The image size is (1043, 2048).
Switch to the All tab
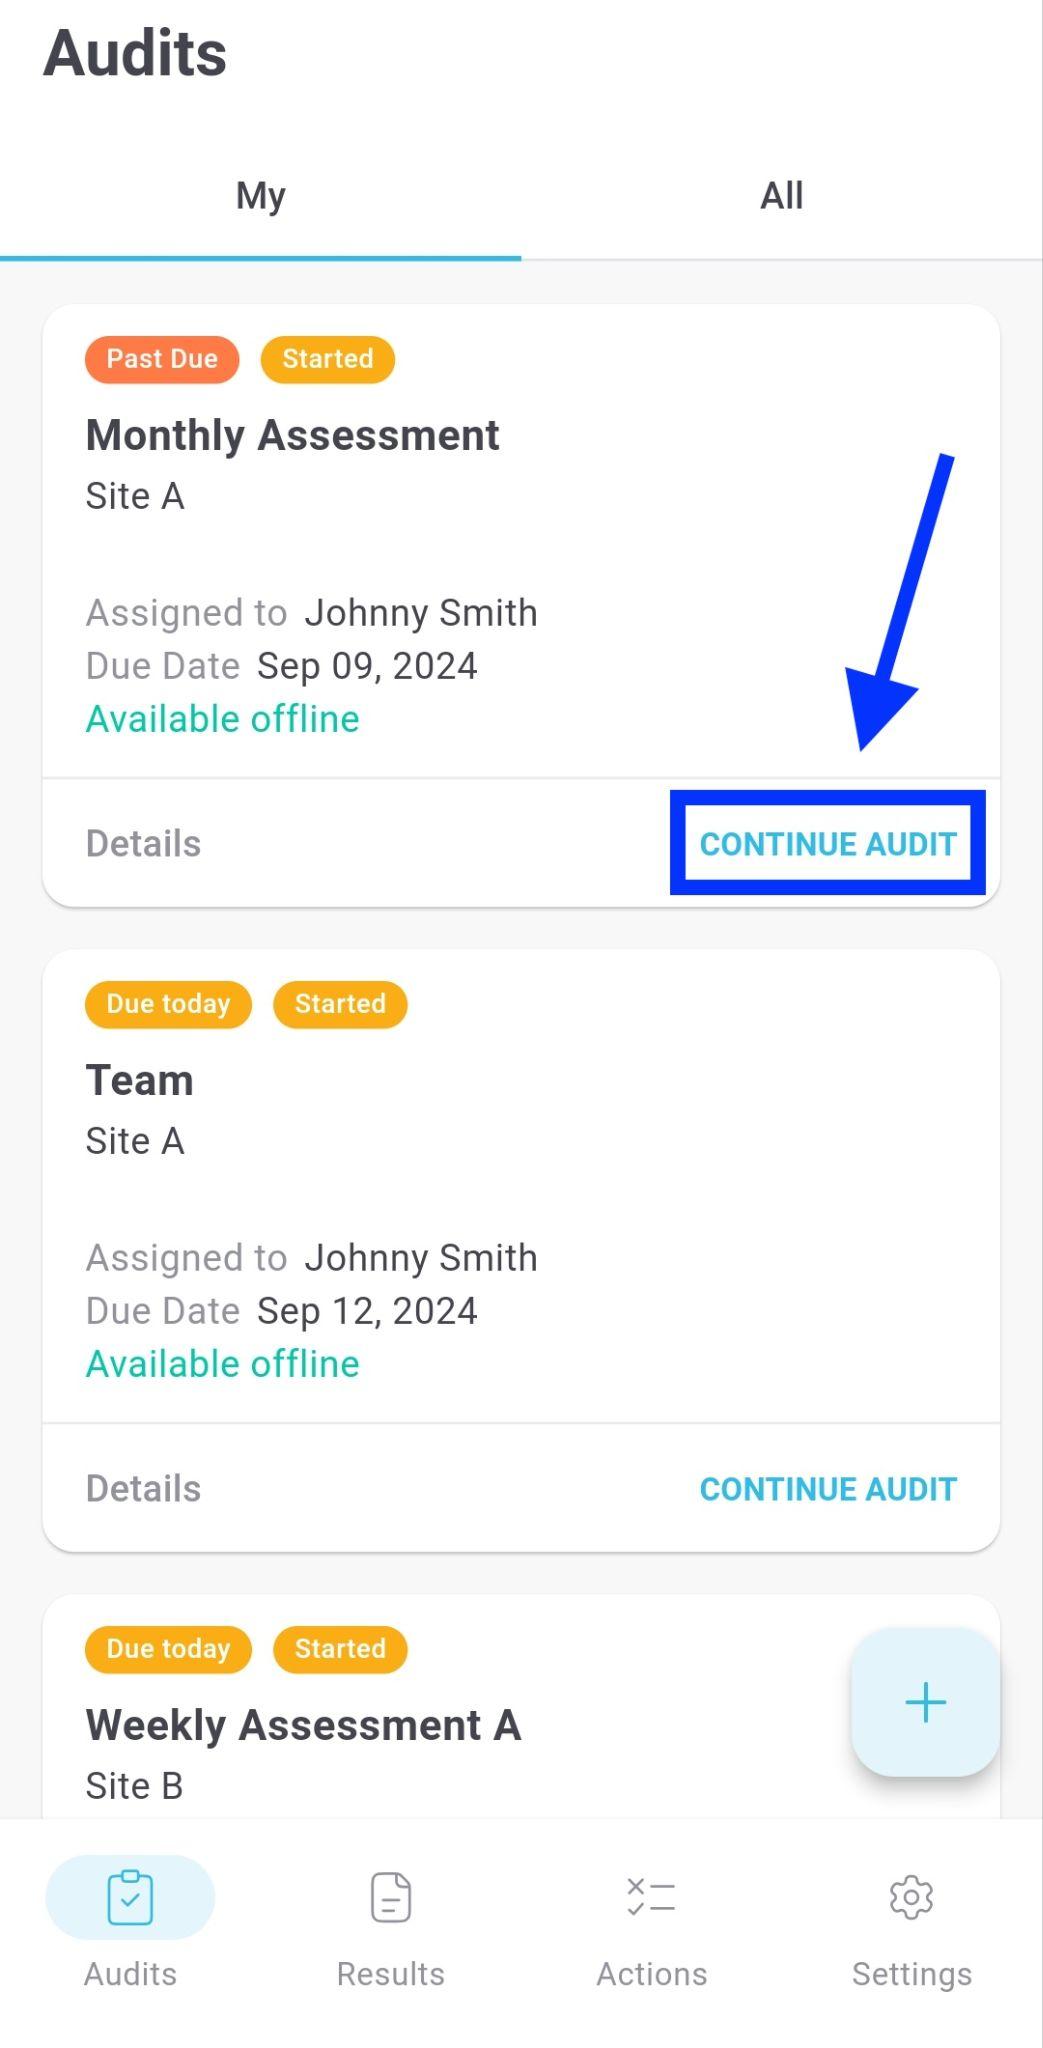[x=782, y=196]
